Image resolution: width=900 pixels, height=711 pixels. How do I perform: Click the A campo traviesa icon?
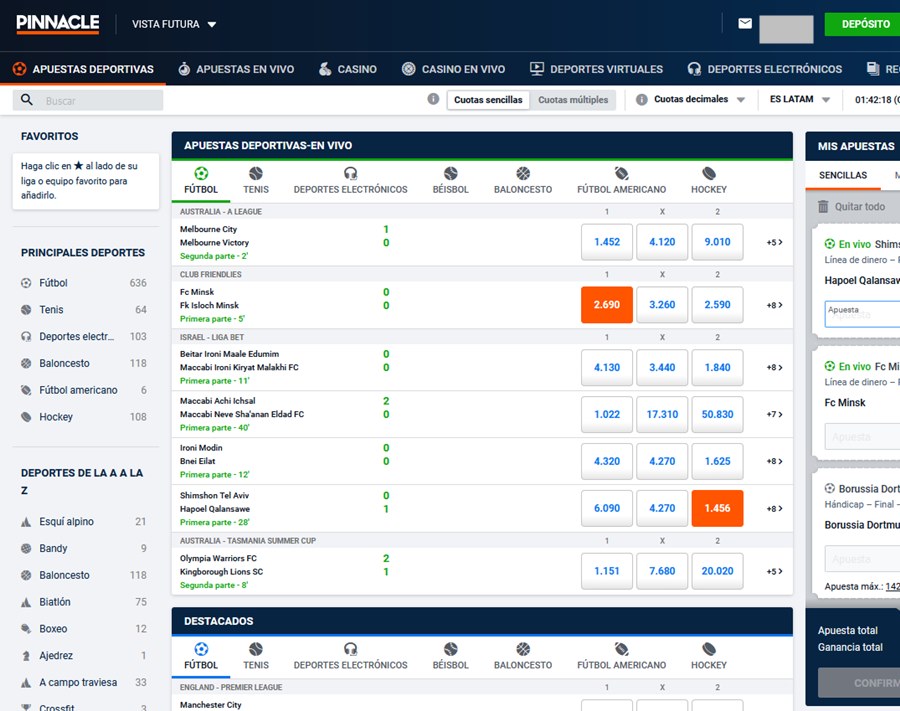tap(26, 682)
